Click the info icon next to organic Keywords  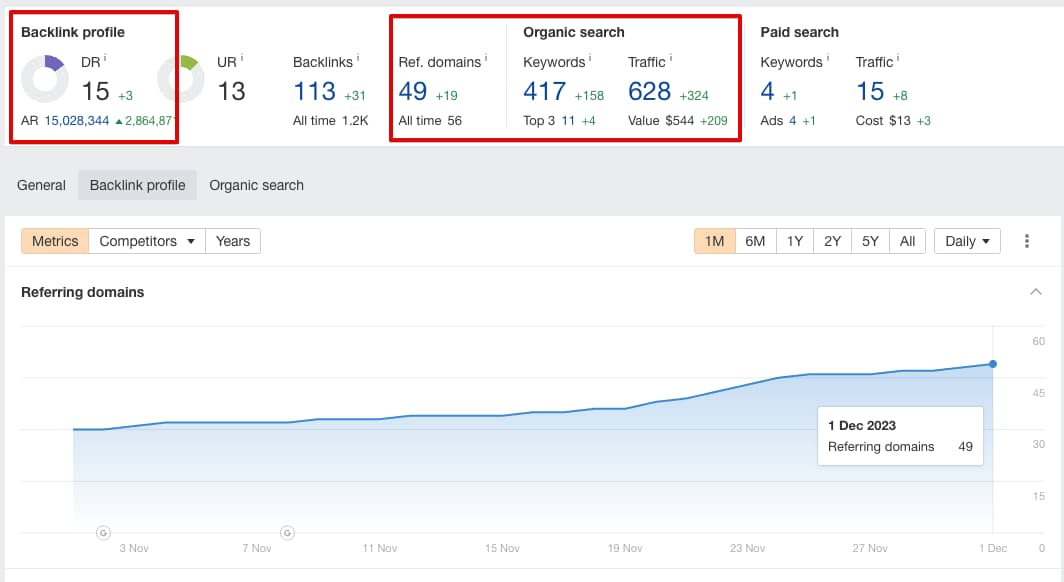click(590, 58)
